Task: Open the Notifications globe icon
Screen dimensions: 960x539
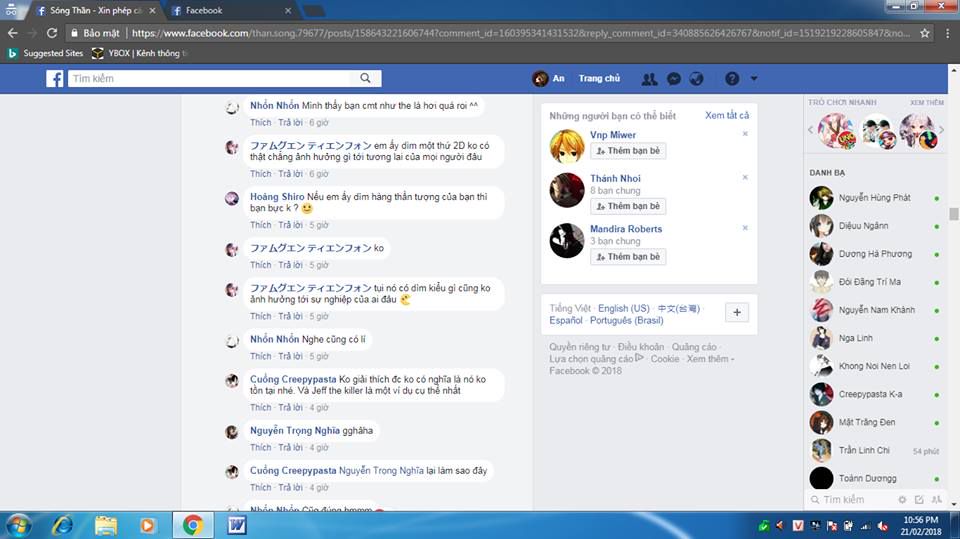Action: (697, 79)
